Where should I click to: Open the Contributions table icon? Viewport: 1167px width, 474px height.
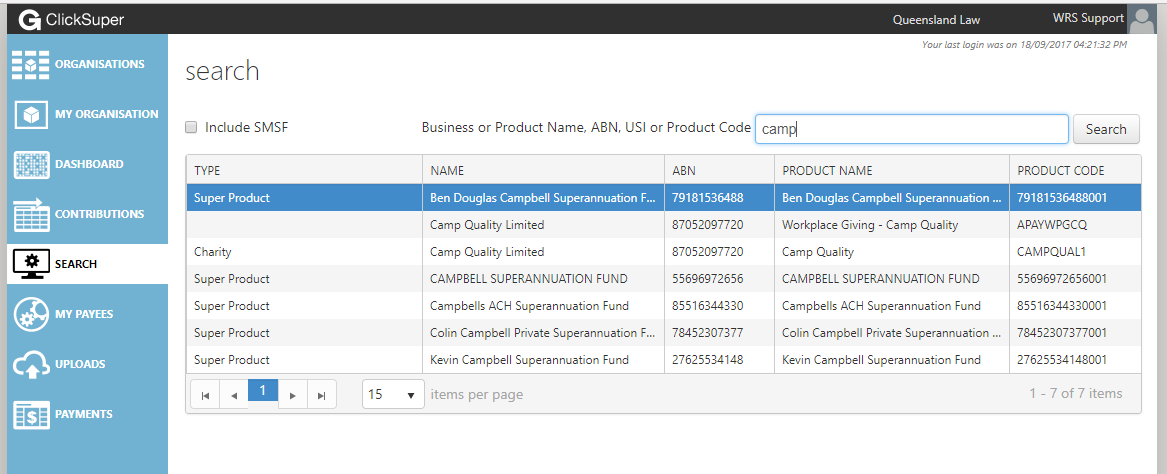pos(31,214)
